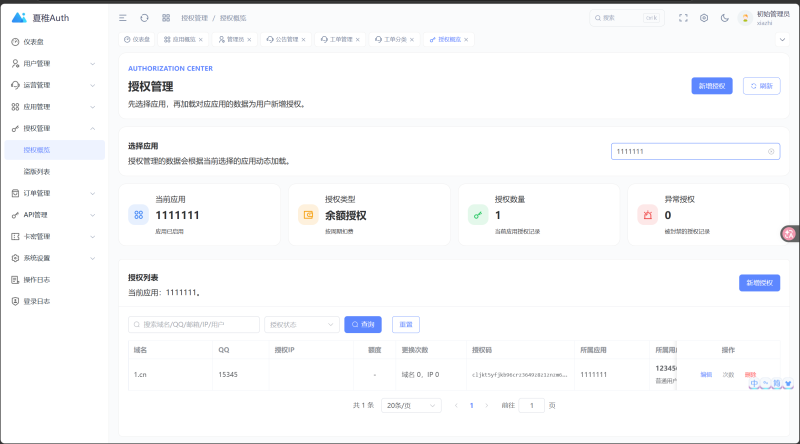Close the 公告管理 tab
Screen dimensions: 800x444
point(304,40)
